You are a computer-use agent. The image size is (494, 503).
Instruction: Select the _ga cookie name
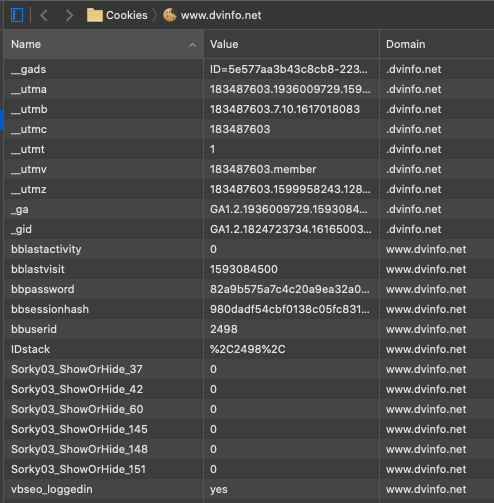(x=20, y=209)
